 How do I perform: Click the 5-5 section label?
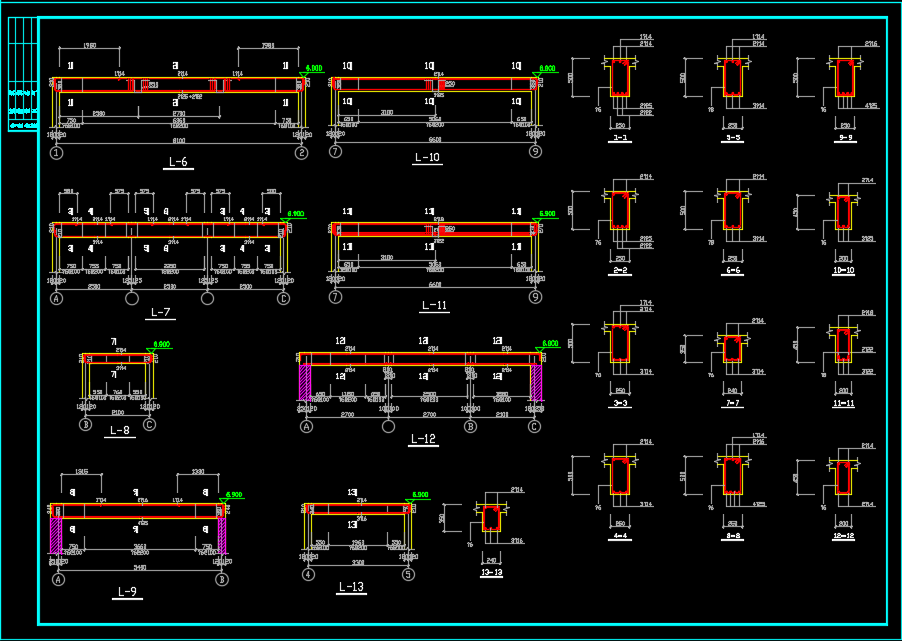(733, 138)
